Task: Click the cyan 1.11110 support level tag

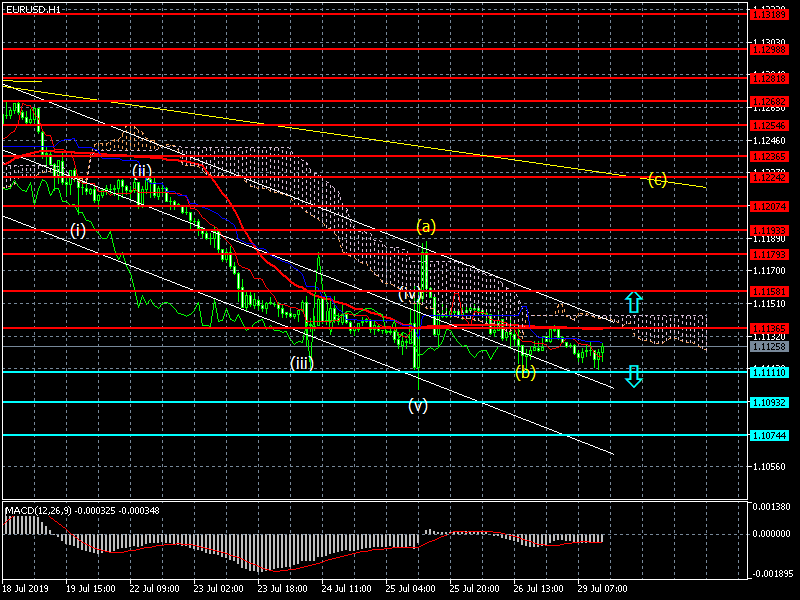Action: pos(769,373)
